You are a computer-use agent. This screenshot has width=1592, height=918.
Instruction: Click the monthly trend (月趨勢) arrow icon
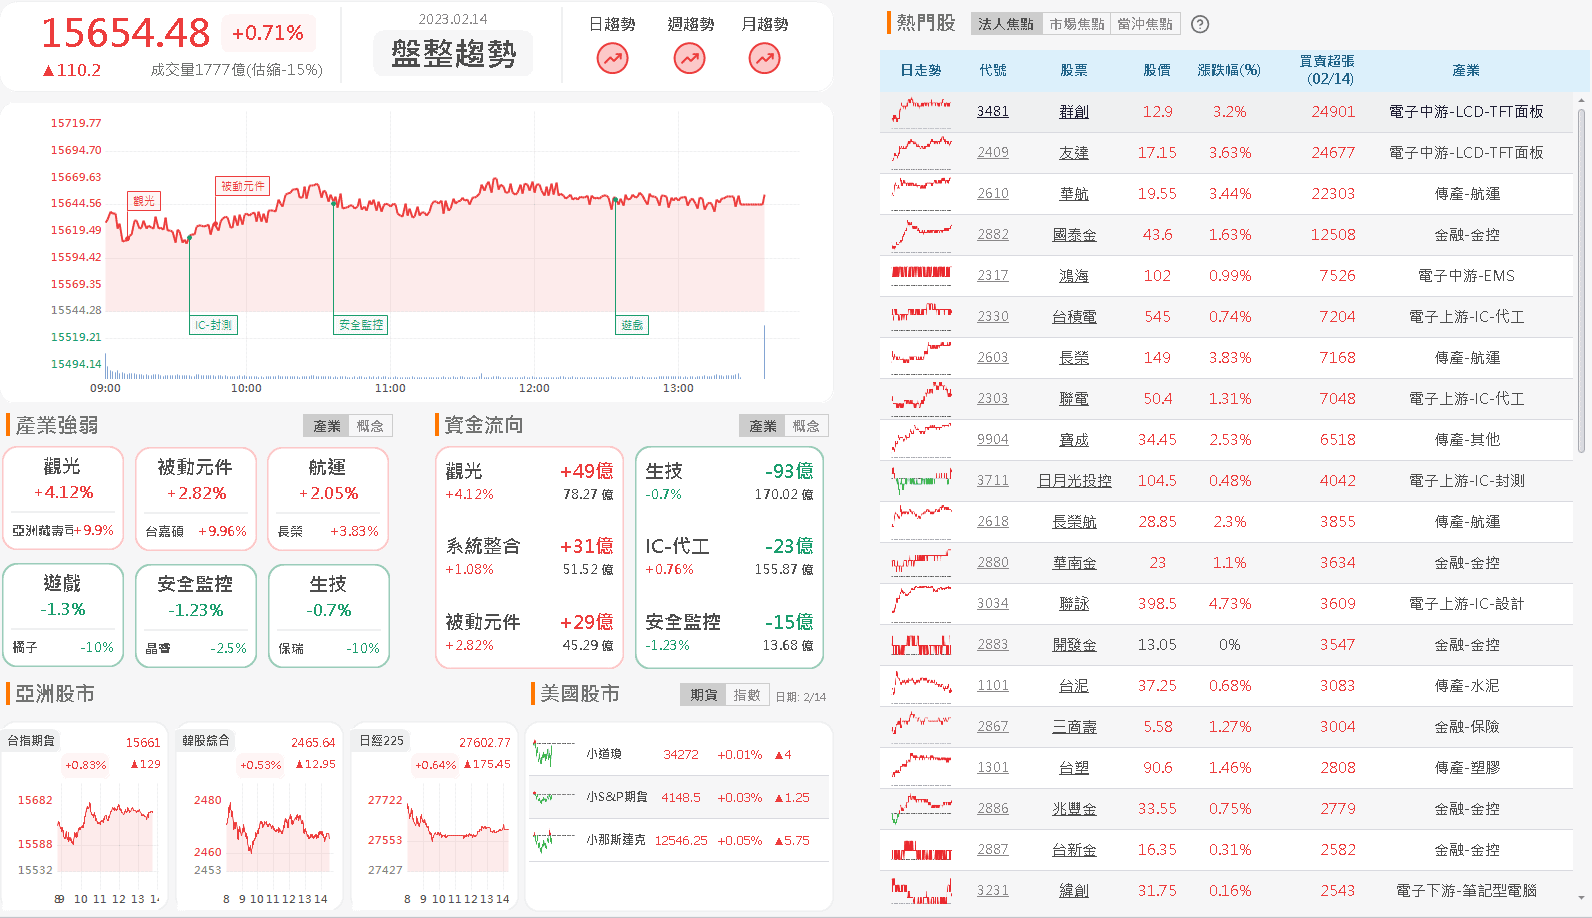pos(764,59)
